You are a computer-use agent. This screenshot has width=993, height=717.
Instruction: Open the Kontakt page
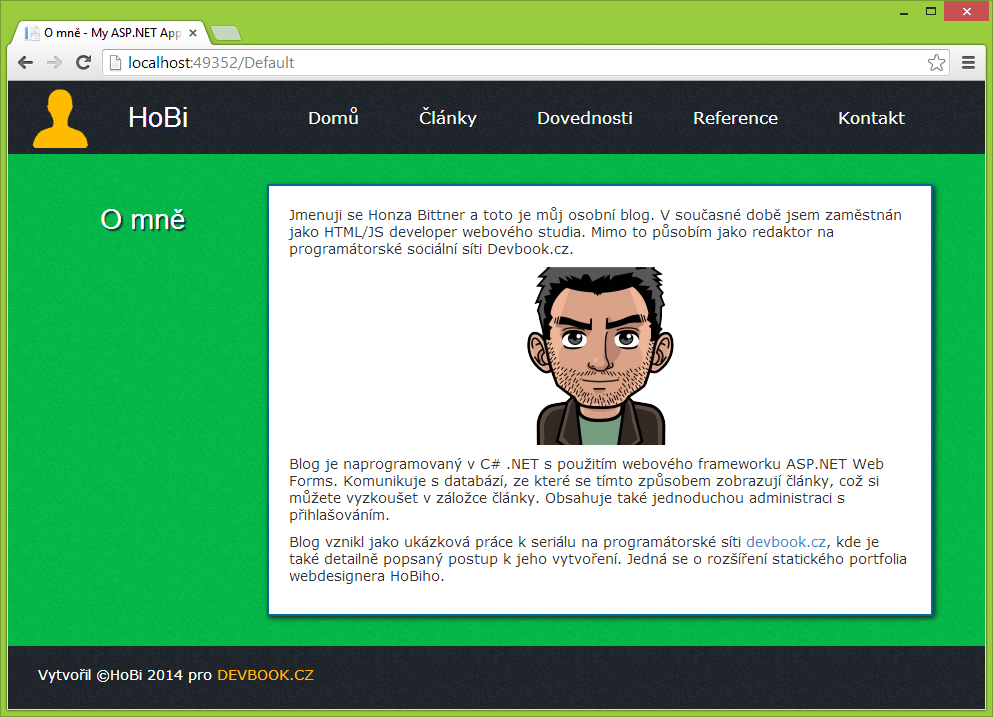coord(870,117)
